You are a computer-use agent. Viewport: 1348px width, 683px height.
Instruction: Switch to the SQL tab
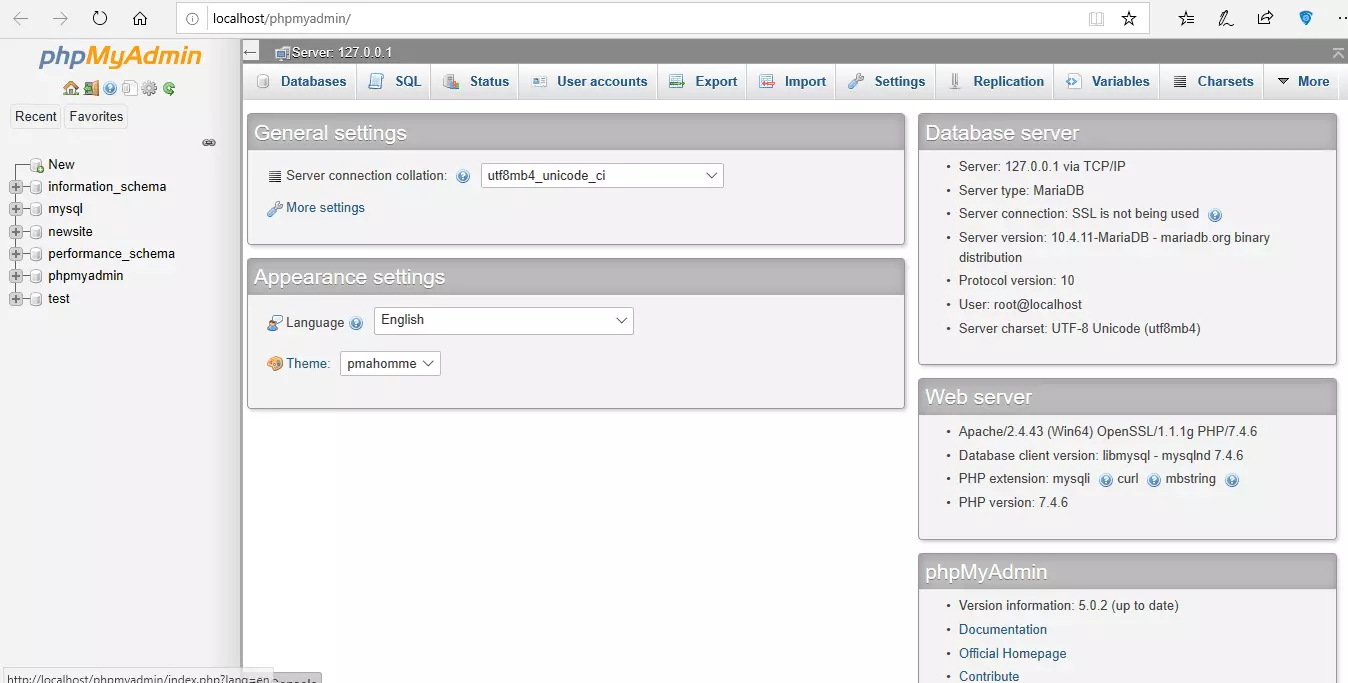(x=396, y=81)
